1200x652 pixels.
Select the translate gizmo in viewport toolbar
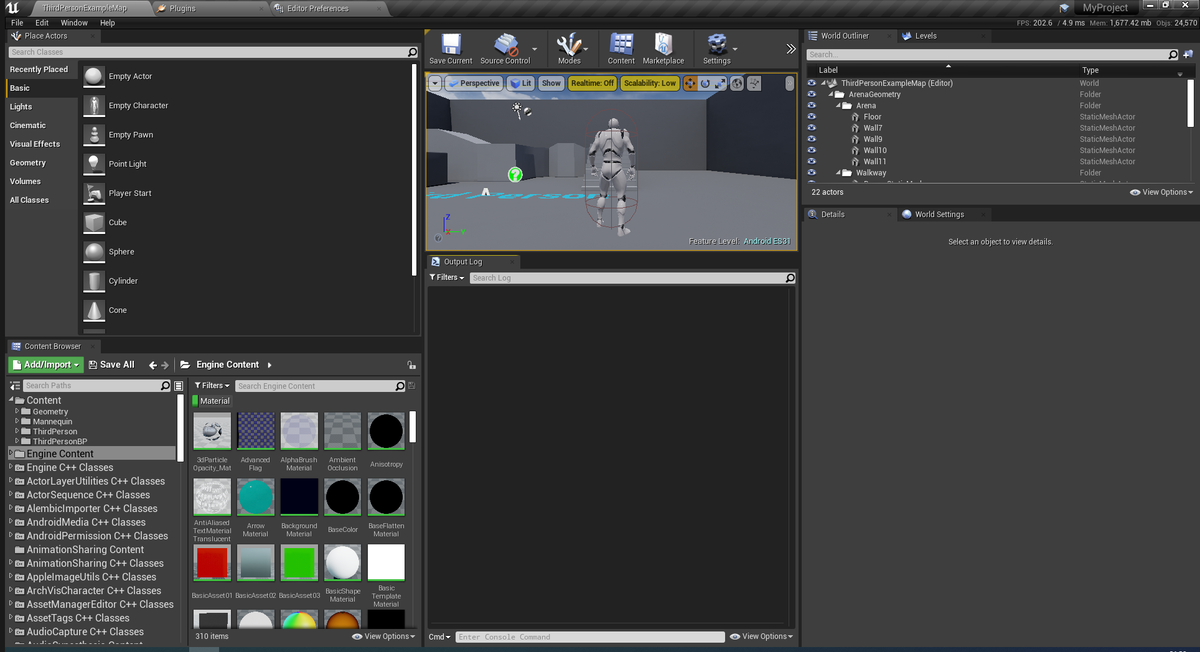click(x=690, y=83)
